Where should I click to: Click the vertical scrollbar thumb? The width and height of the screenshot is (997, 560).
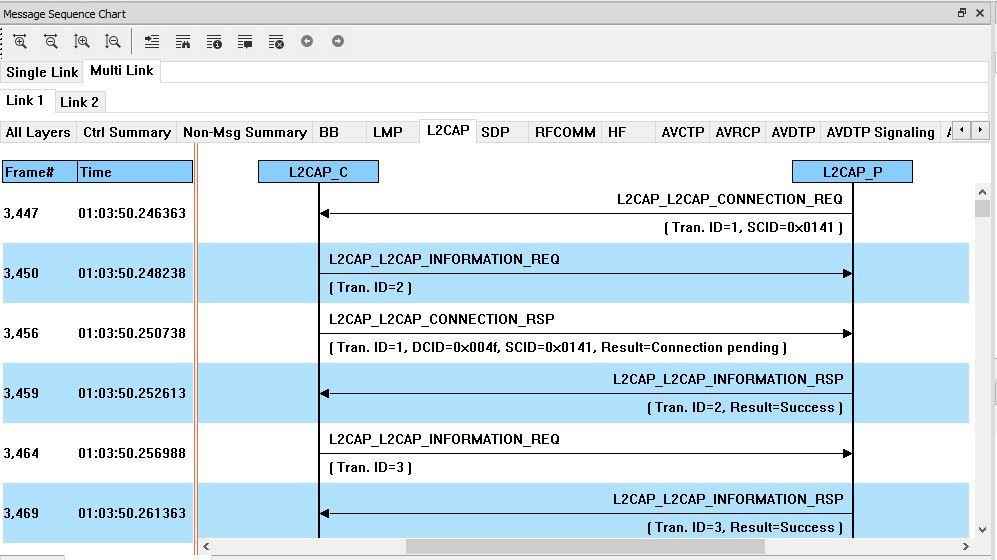coord(982,208)
